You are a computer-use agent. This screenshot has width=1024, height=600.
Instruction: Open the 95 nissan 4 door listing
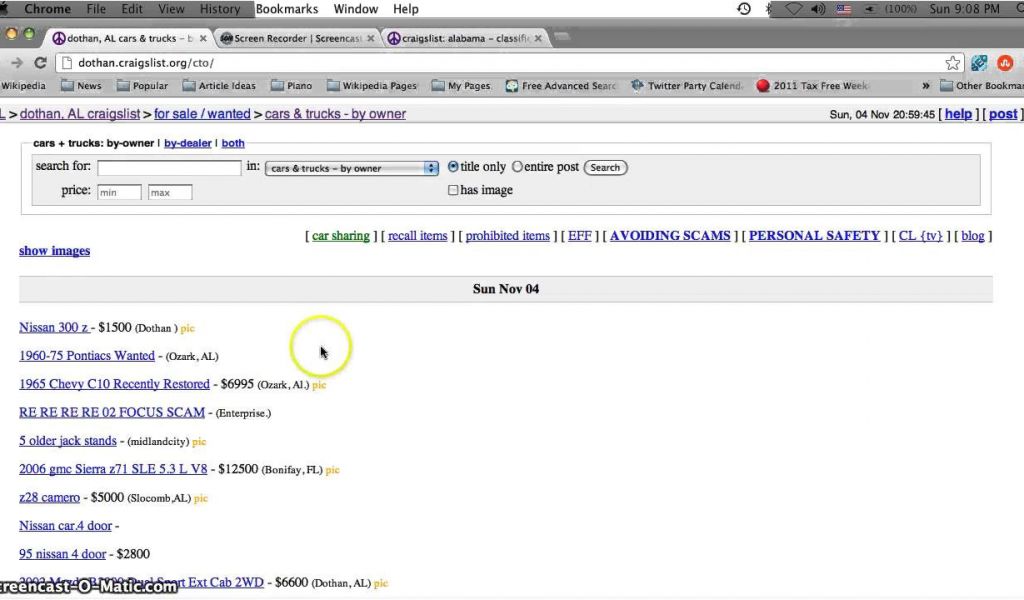(x=62, y=554)
